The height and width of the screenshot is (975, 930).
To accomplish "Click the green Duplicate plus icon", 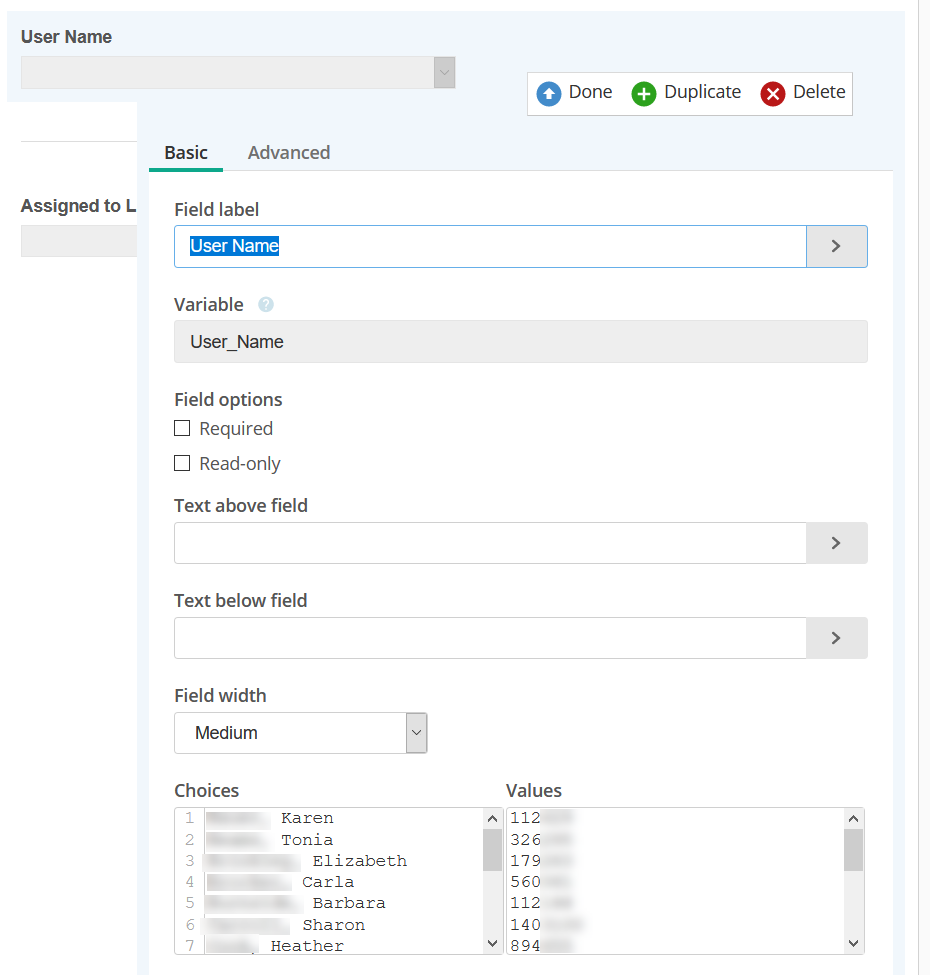I will click(644, 93).
